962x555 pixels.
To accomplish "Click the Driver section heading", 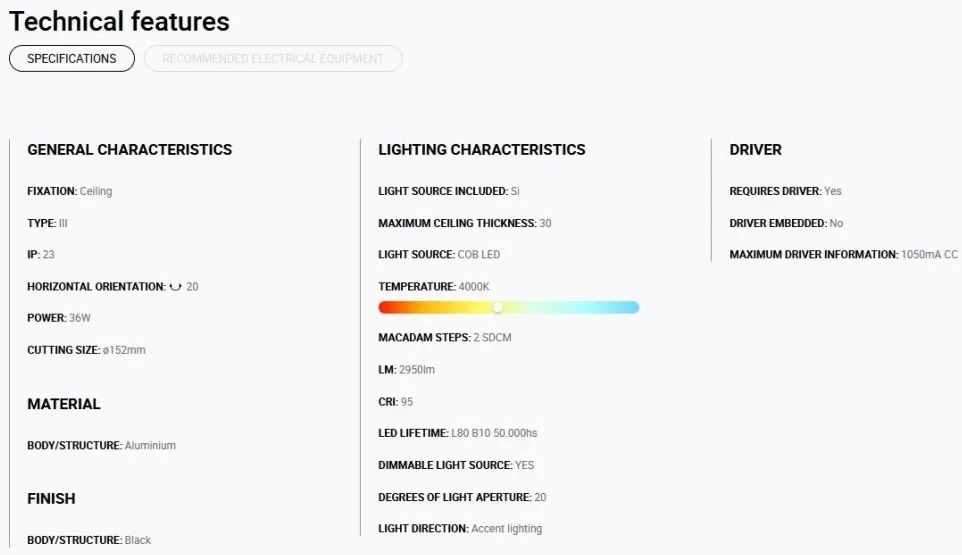I will click(x=755, y=150).
